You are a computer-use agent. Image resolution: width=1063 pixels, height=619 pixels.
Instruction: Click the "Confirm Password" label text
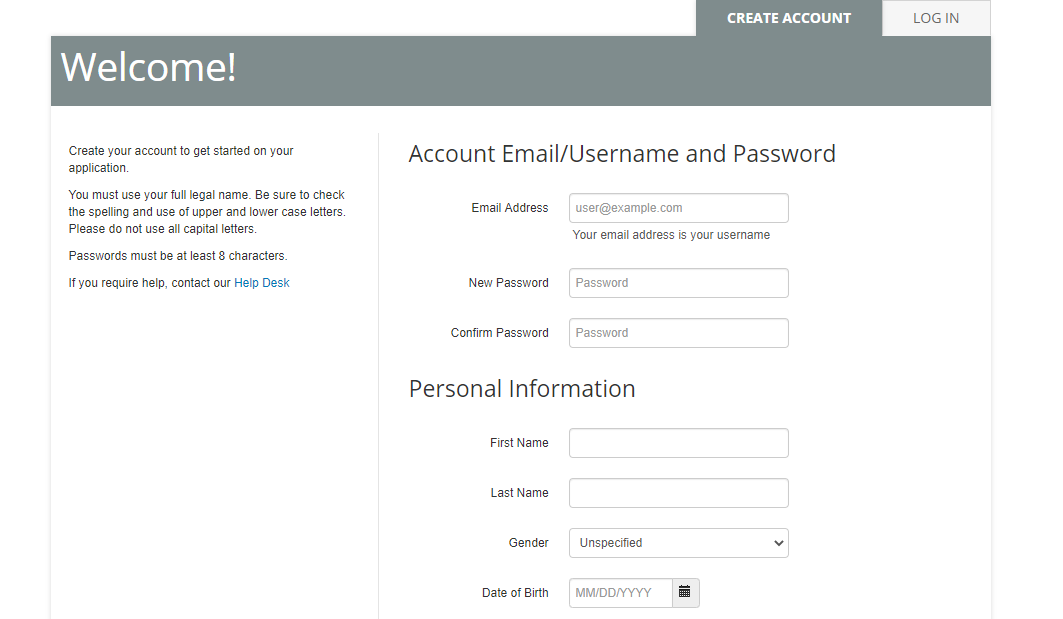(499, 333)
